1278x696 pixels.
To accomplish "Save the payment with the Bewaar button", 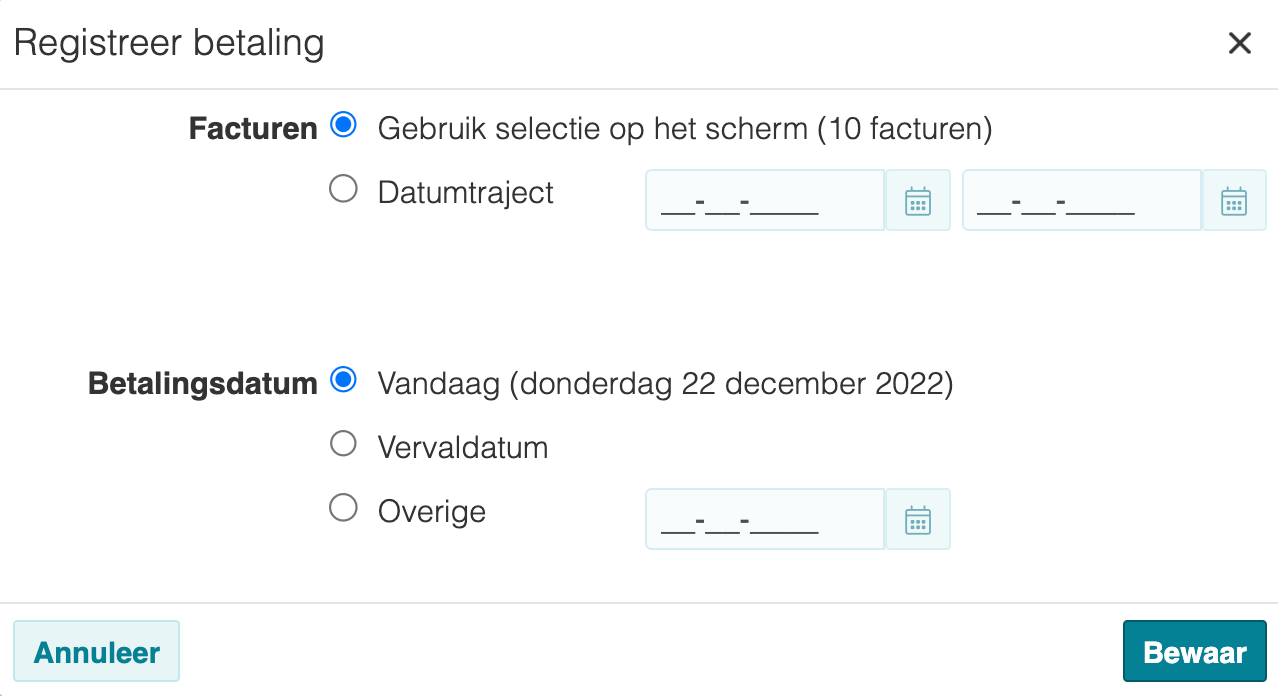I will click(1195, 652).
